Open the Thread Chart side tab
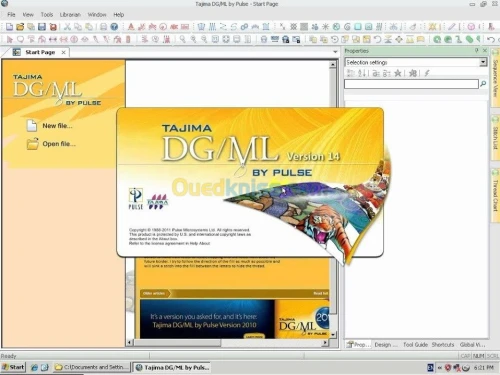 pyautogui.click(x=495, y=195)
